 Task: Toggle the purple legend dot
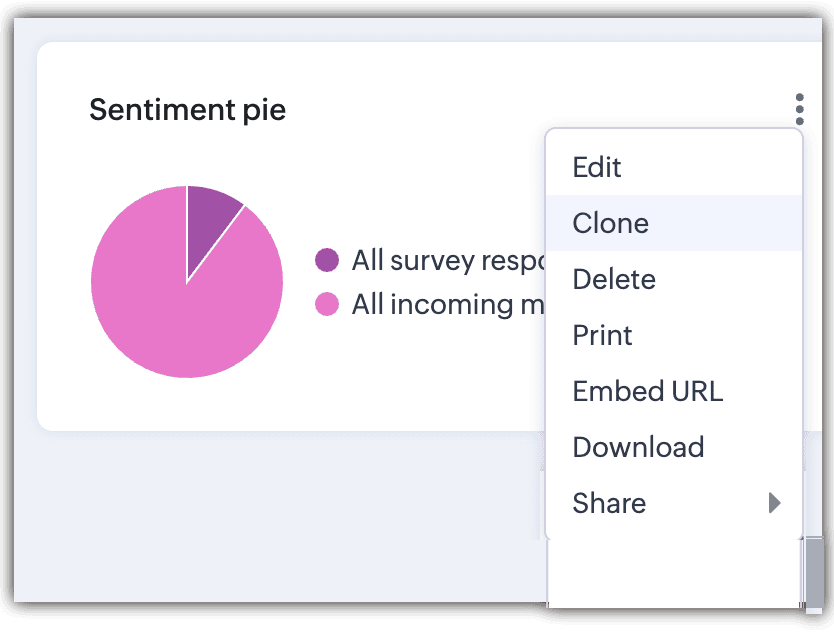point(327,261)
